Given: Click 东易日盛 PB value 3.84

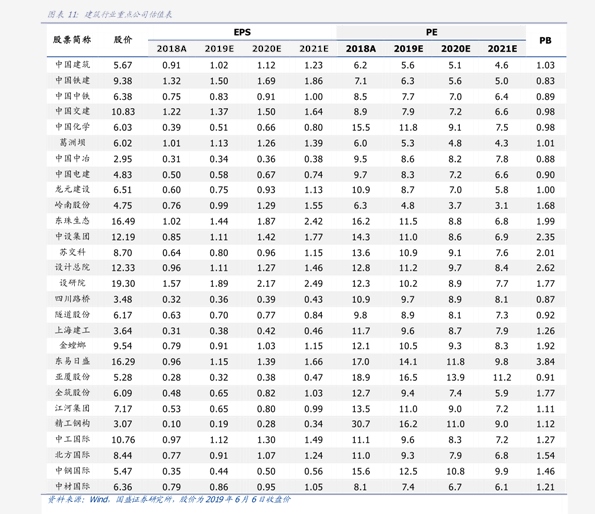Looking at the screenshot, I should tap(545, 362).
